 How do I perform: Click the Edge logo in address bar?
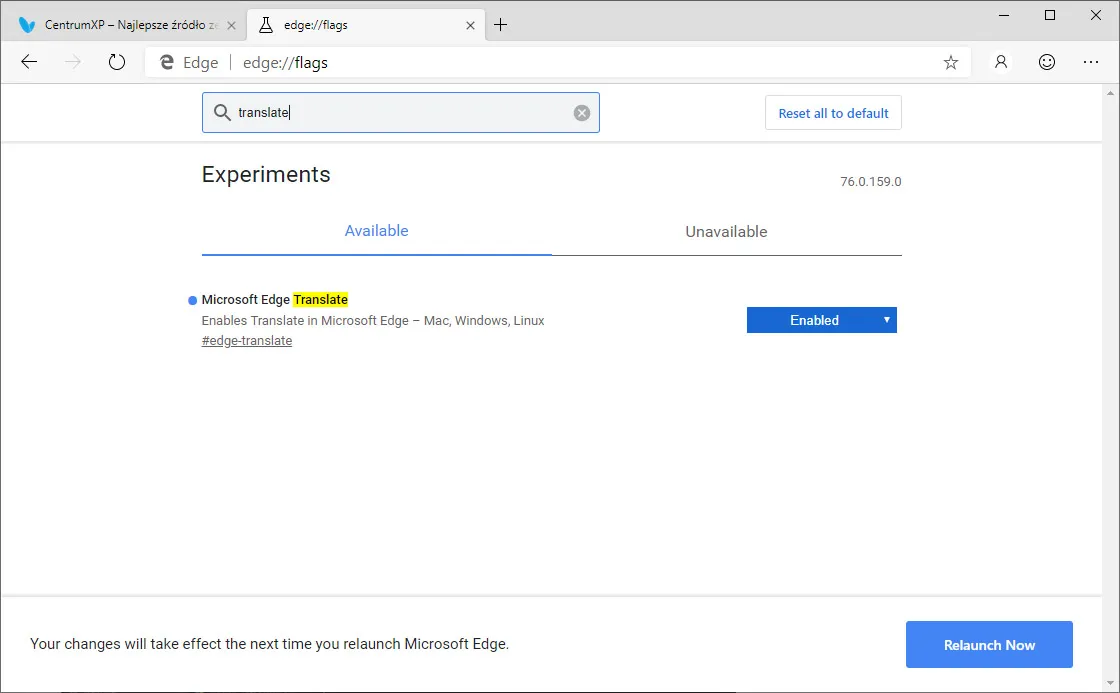pyautogui.click(x=166, y=62)
